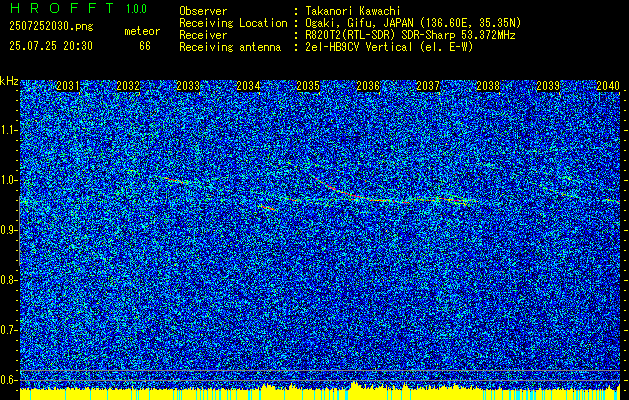The image size is (629, 400).
Task: Click the 2036 time marker
Action: click(x=368, y=86)
